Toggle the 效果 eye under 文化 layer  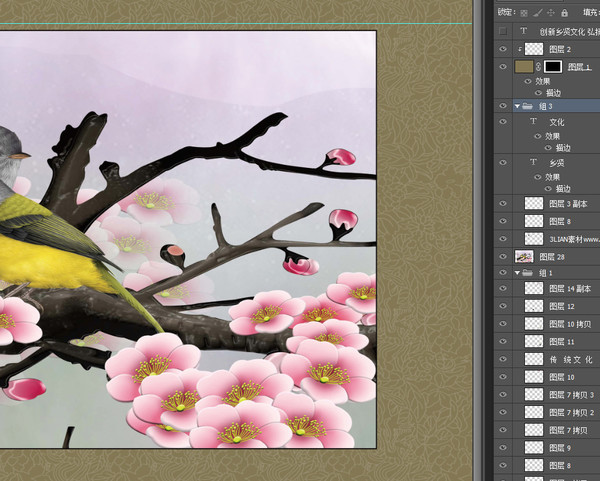point(538,136)
